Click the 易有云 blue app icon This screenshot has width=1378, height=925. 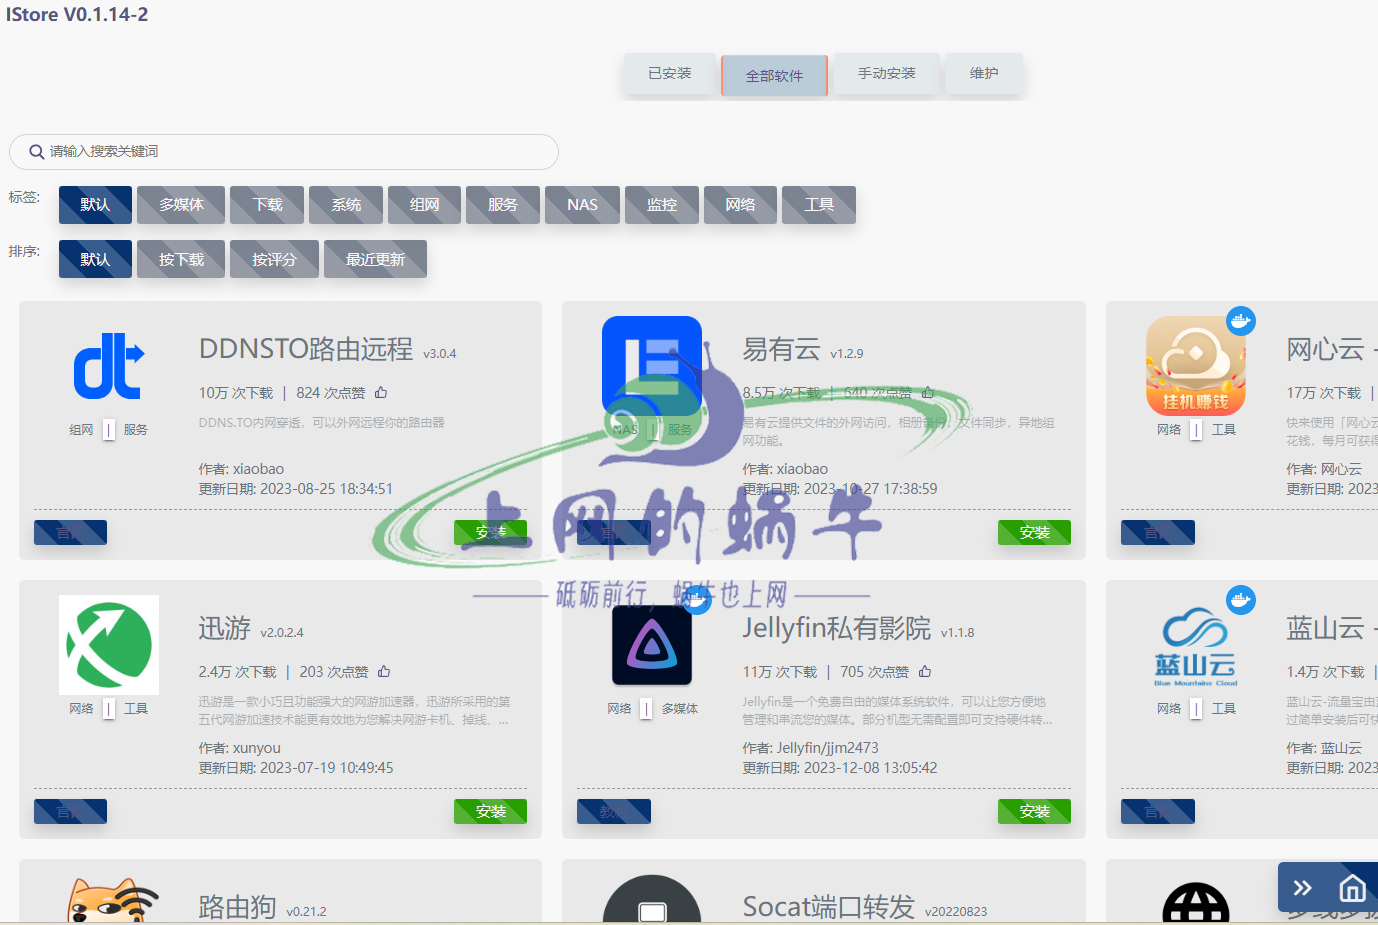tap(652, 366)
